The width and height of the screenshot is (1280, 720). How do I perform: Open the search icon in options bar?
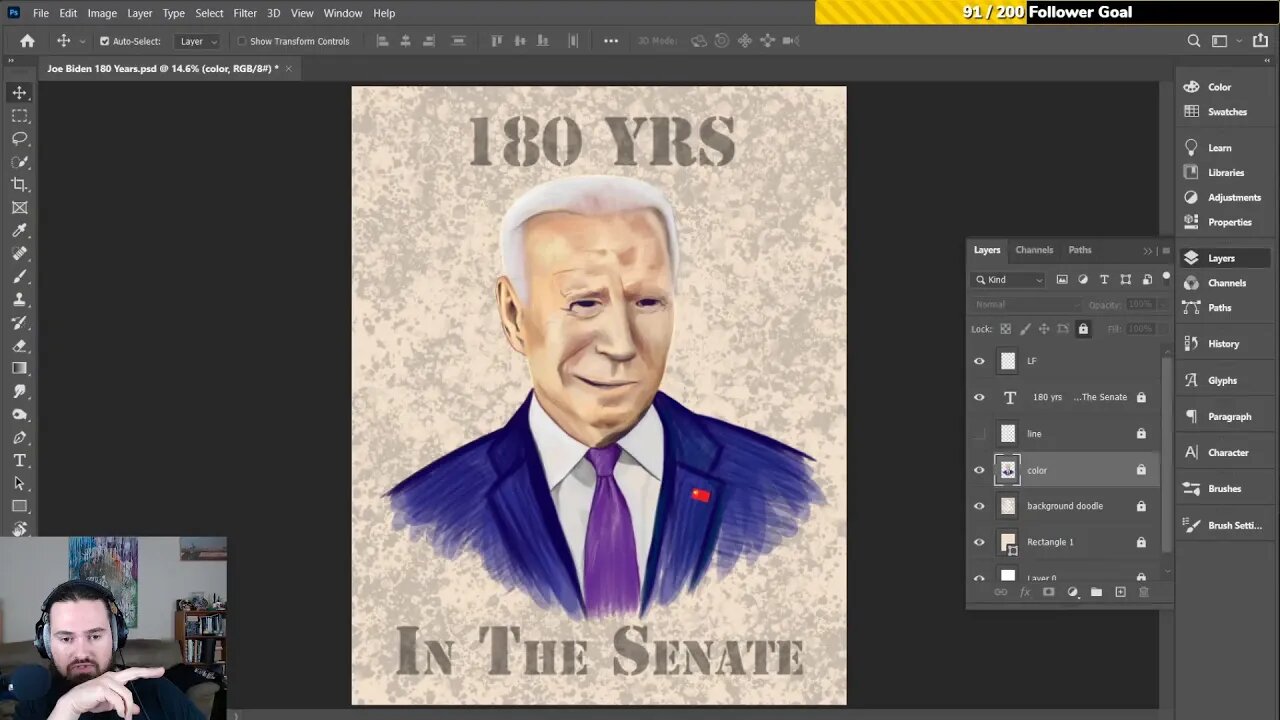[1193, 41]
